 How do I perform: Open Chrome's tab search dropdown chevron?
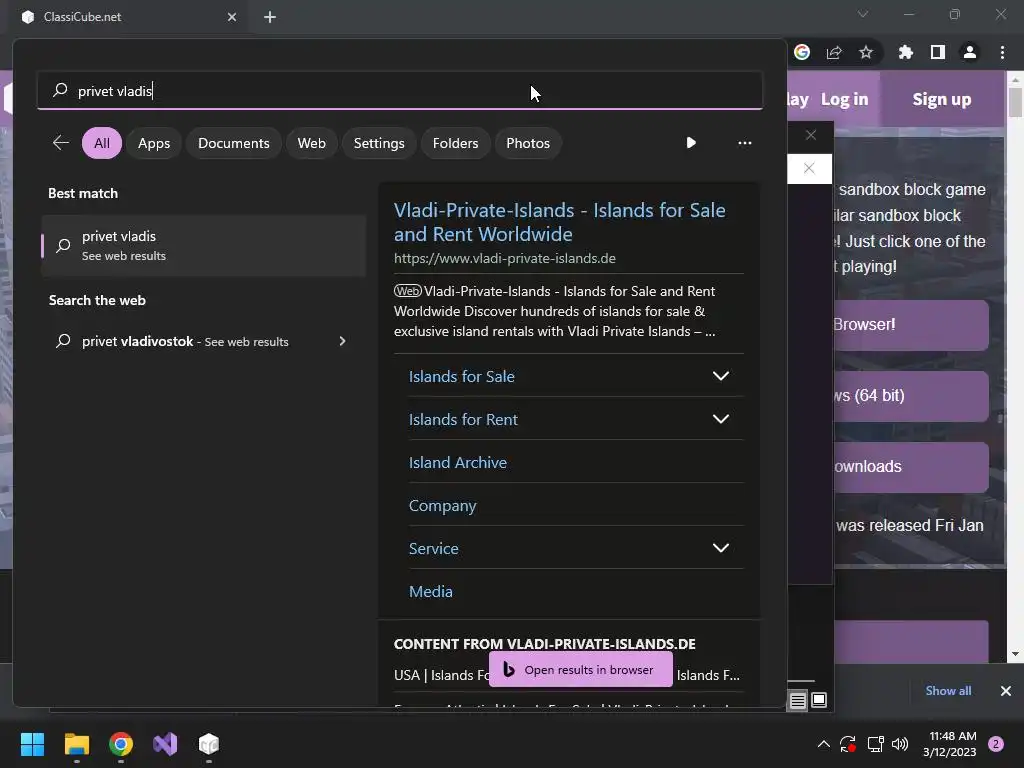[863, 14]
